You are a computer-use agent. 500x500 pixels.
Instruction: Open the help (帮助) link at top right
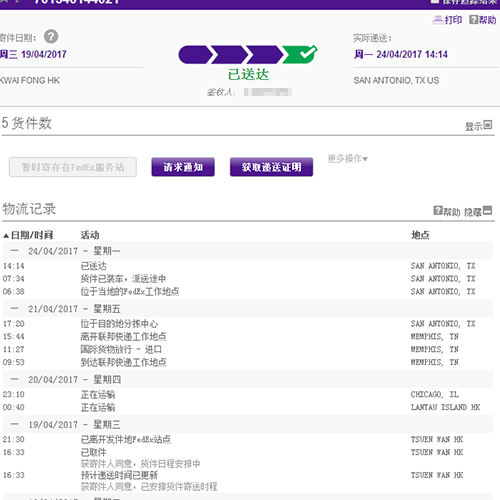click(483, 20)
